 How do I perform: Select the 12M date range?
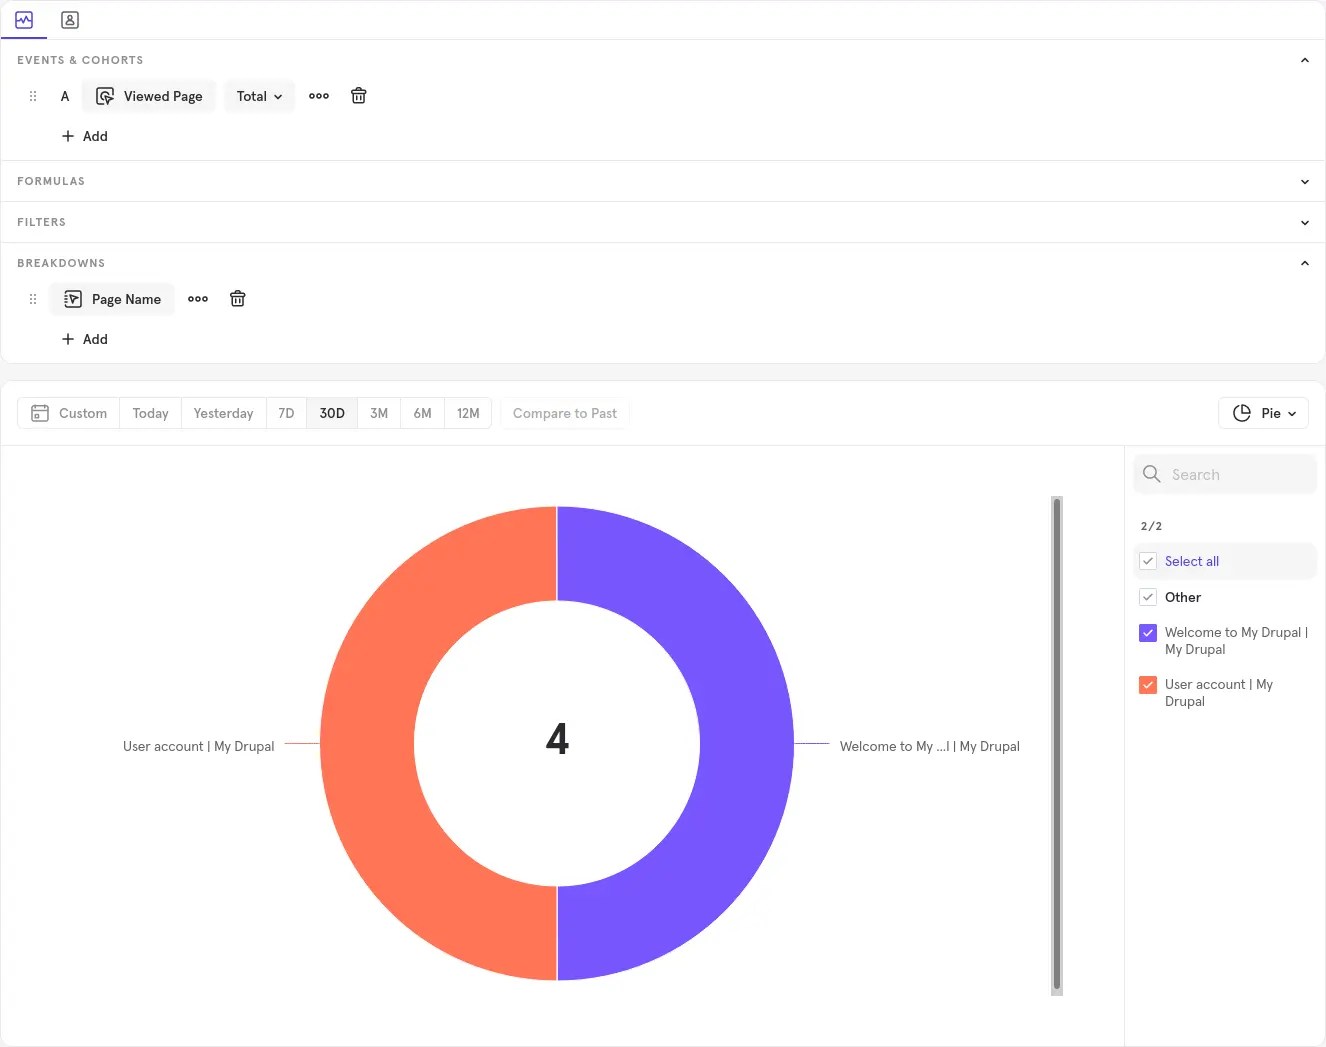(468, 413)
